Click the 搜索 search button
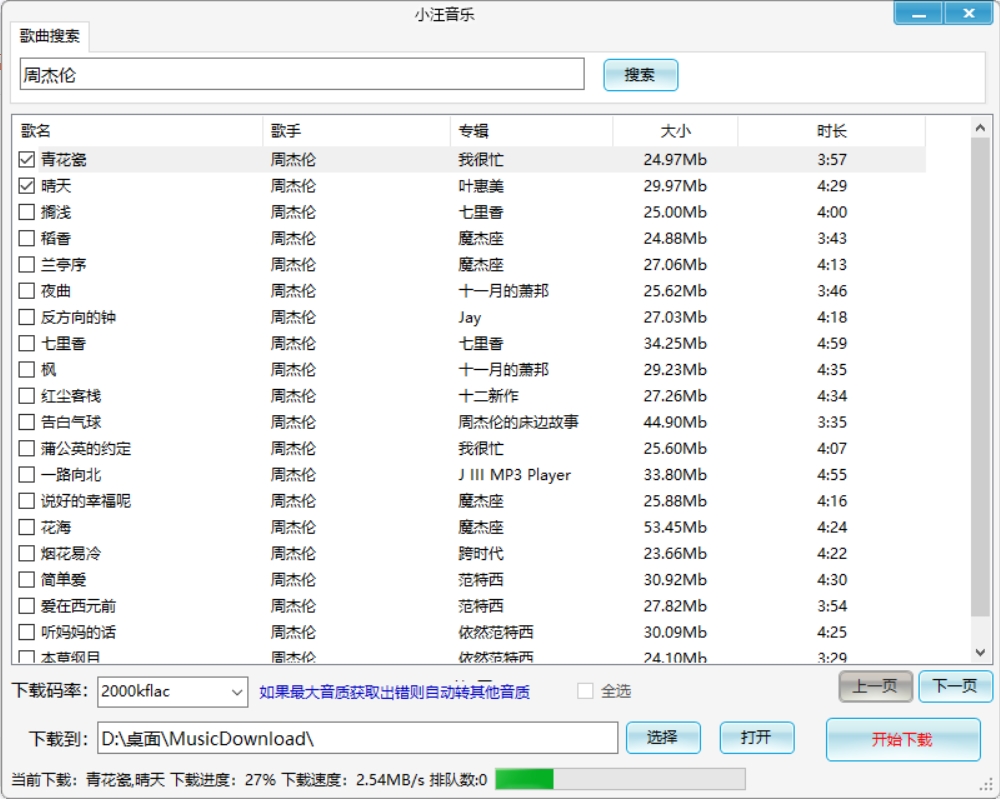Screen dimensions: 1000x799 [640, 75]
